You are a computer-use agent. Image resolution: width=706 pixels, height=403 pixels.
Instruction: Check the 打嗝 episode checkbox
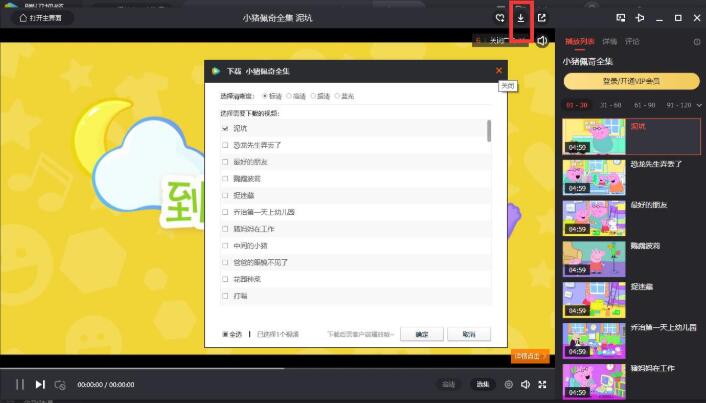225,296
